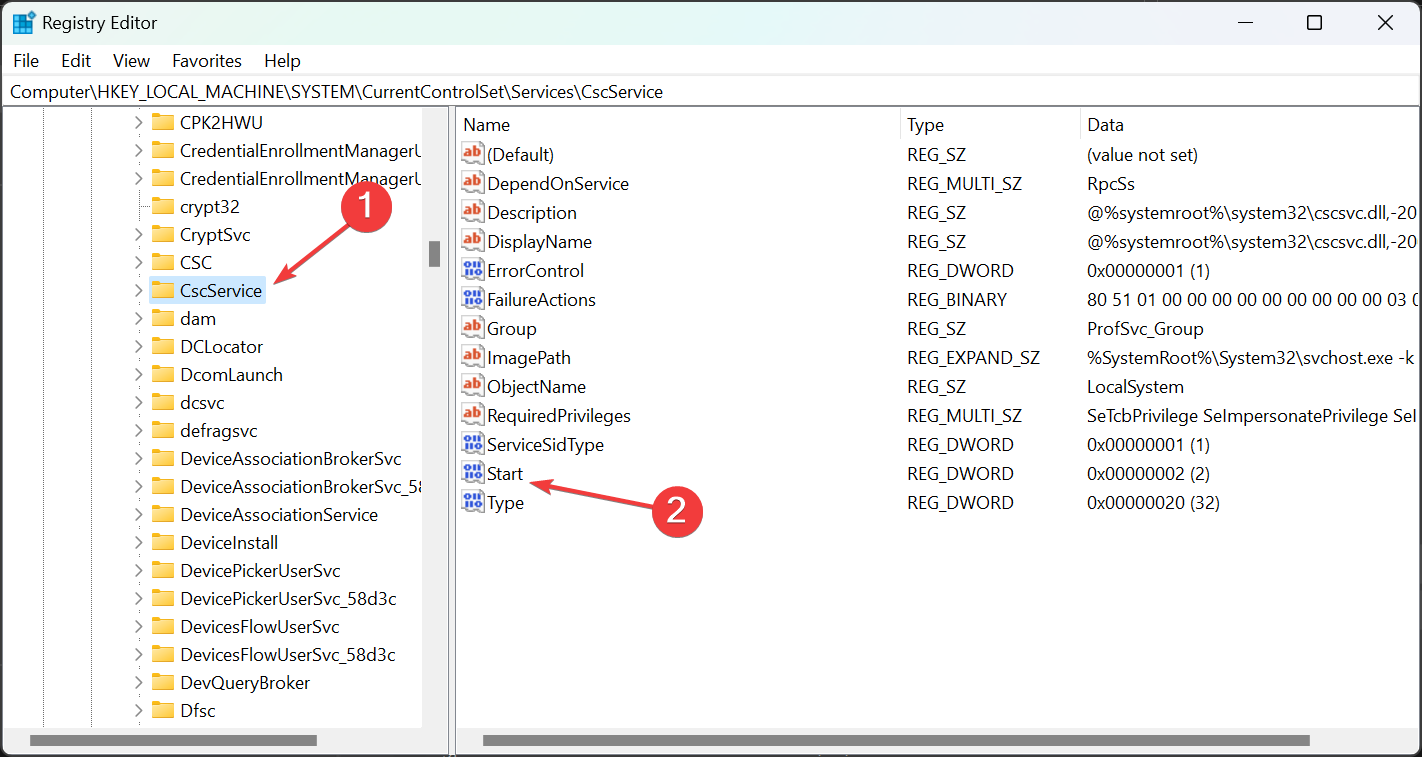This screenshot has width=1422, height=757.
Task: Open the File menu
Action: pyautogui.click(x=26, y=60)
